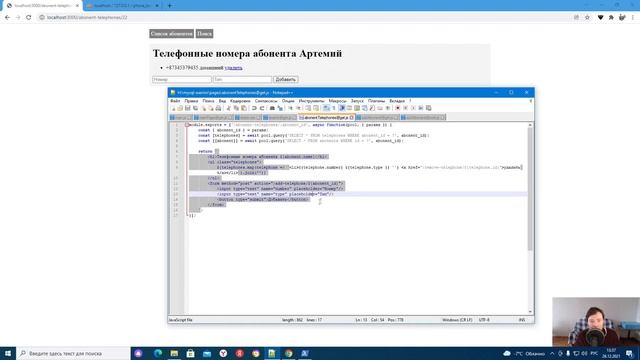Open the Инструменты menu
640x360 pixels.
(311, 101)
